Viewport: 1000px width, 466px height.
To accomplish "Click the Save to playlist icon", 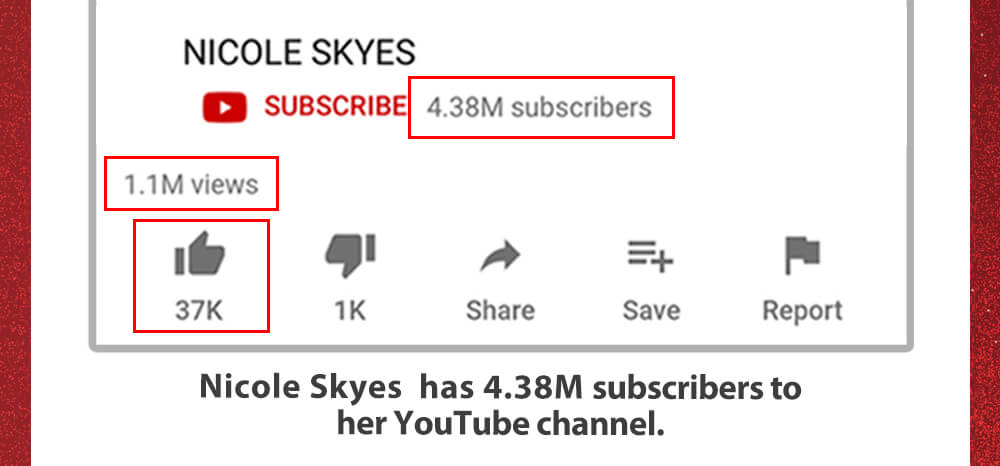I will click(651, 256).
